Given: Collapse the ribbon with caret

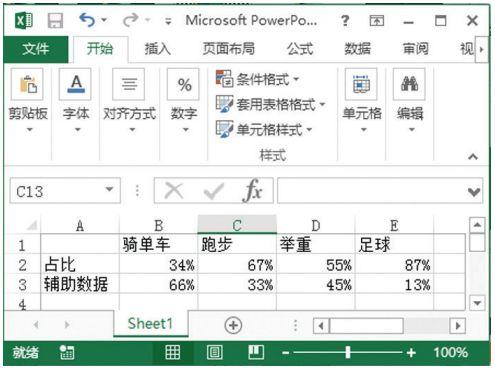Looking at the screenshot, I should click(473, 157).
